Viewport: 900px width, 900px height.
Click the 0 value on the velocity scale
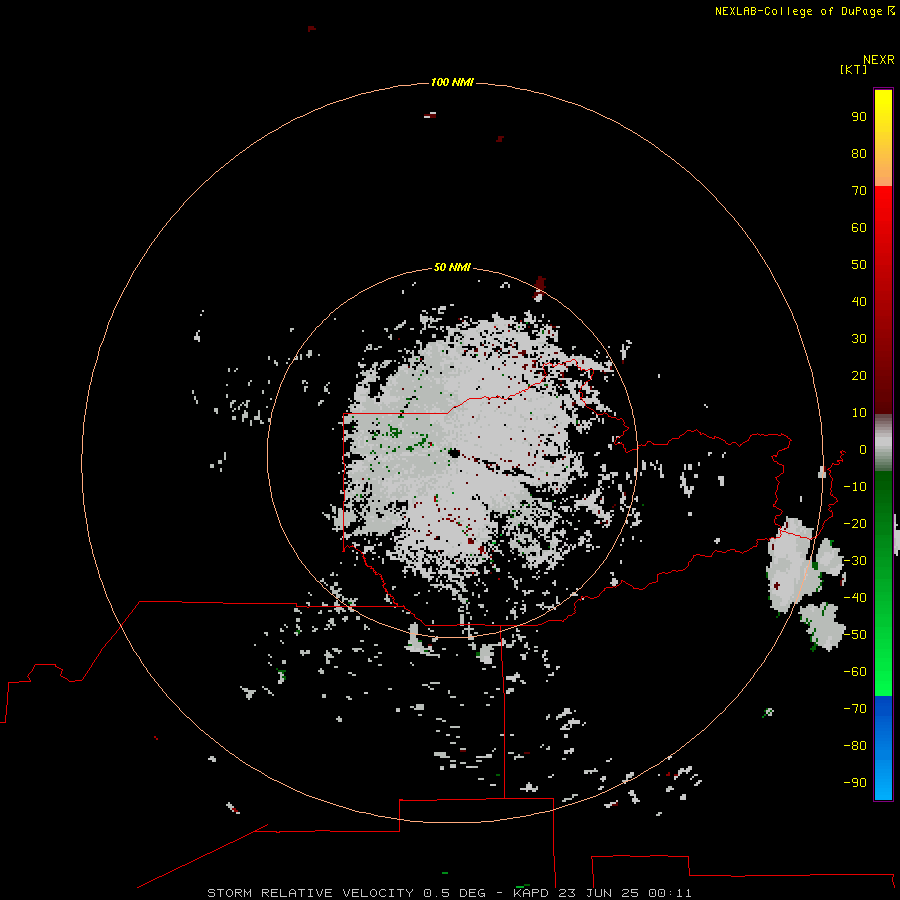(x=863, y=449)
